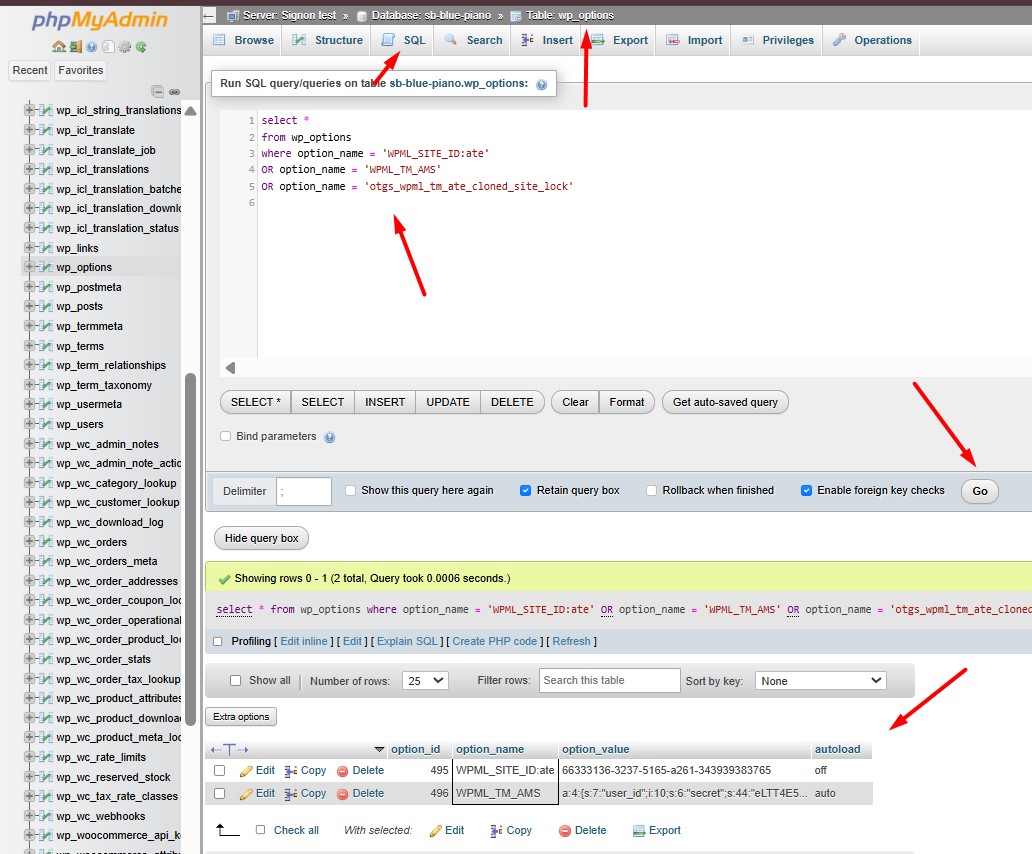Switch to the SQL tab
This screenshot has width=1032, height=854.
[403, 40]
